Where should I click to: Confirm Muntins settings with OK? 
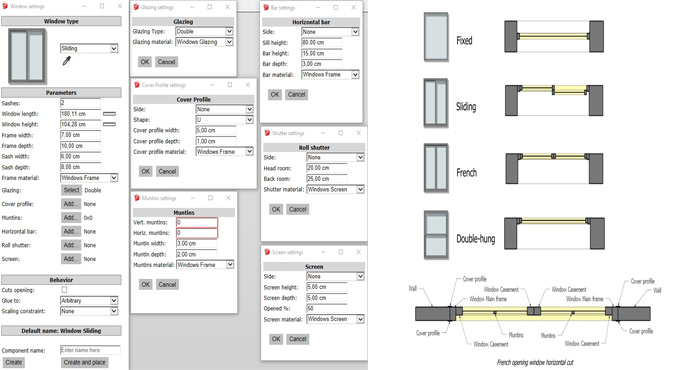pos(146,285)
